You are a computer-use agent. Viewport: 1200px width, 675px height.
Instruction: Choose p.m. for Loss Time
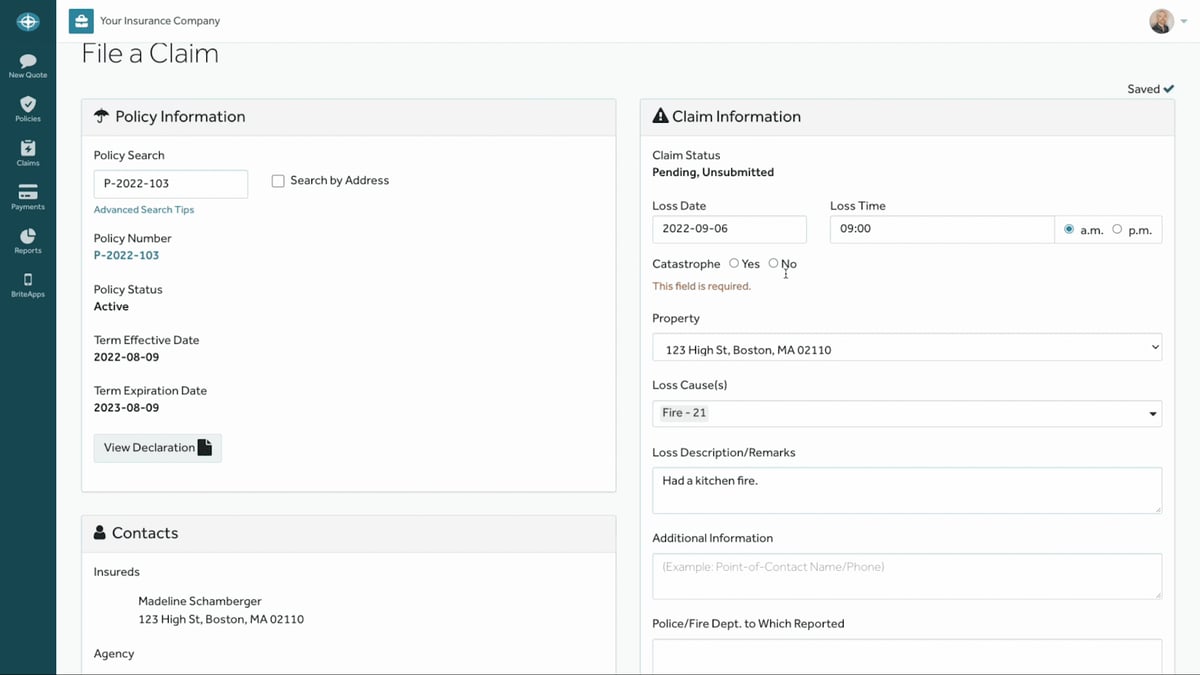(x=1117, y=228)
